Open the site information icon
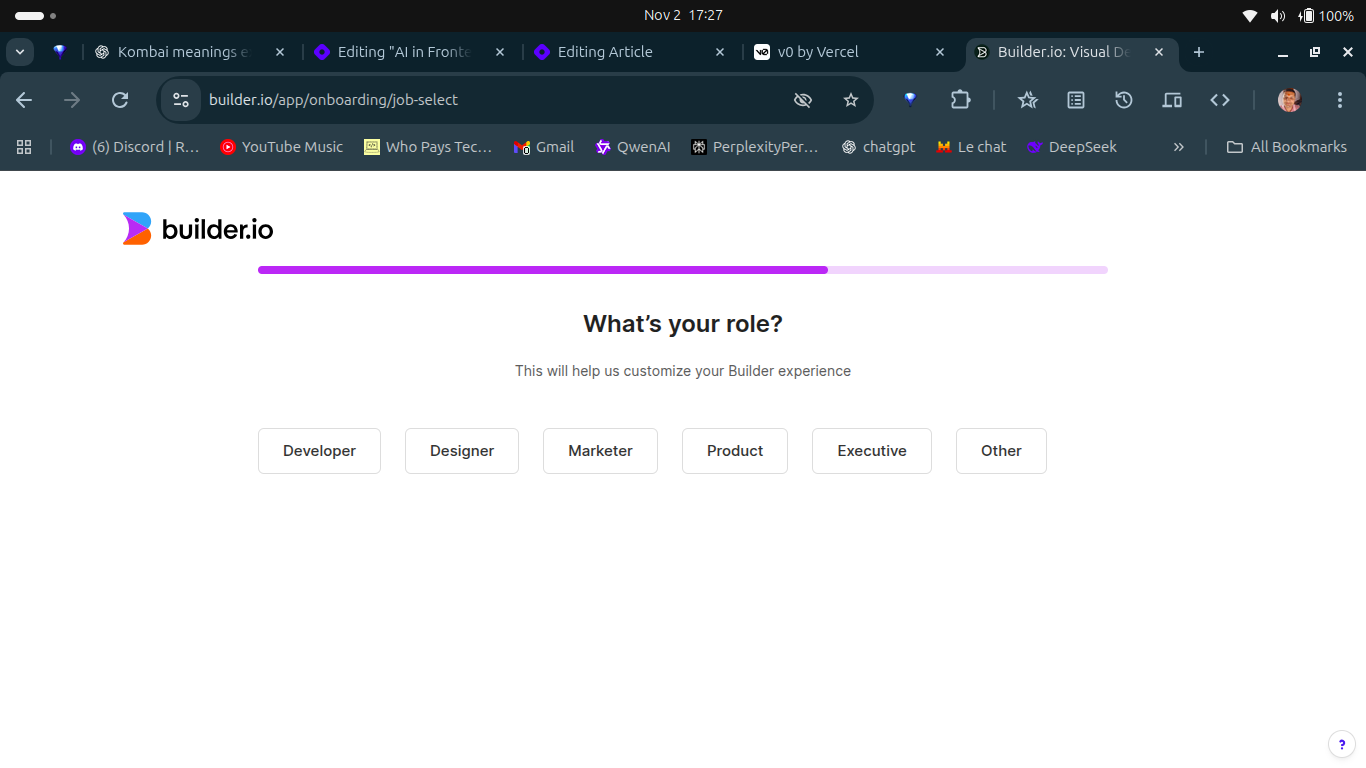 pyautogui.click(x=181, y=100)
